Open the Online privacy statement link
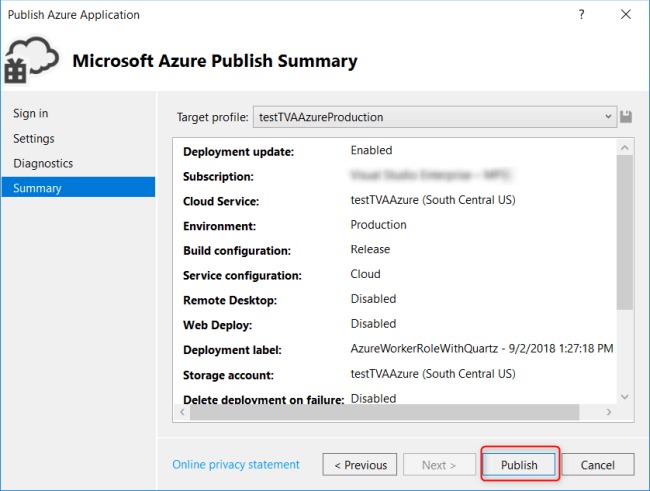 [235, 464]
